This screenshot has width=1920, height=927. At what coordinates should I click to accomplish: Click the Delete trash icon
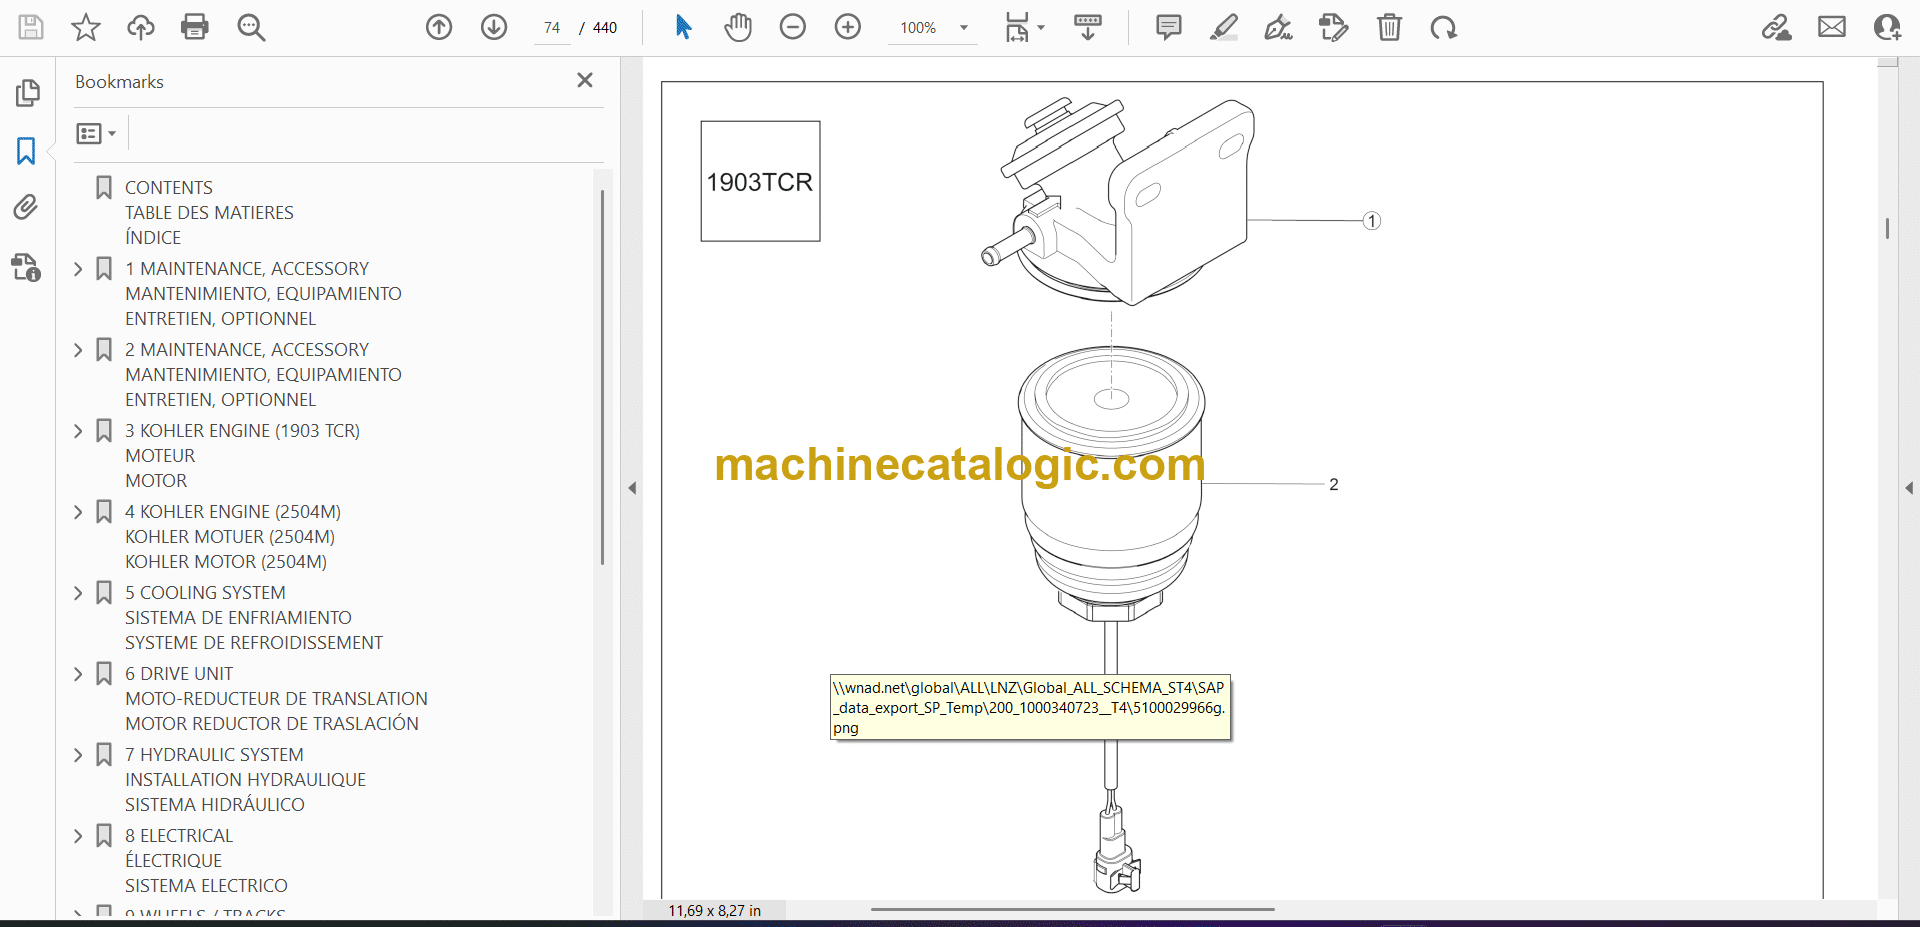[1389, 27]
